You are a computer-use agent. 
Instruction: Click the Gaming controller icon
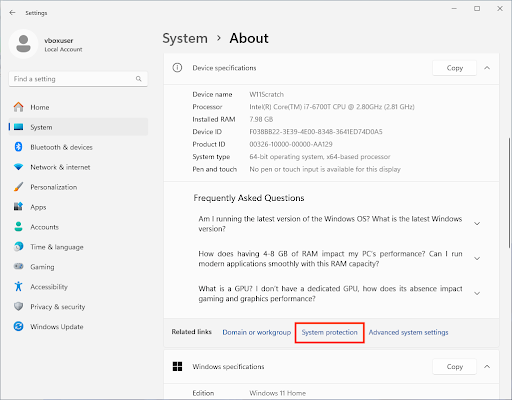click(19, 266)
